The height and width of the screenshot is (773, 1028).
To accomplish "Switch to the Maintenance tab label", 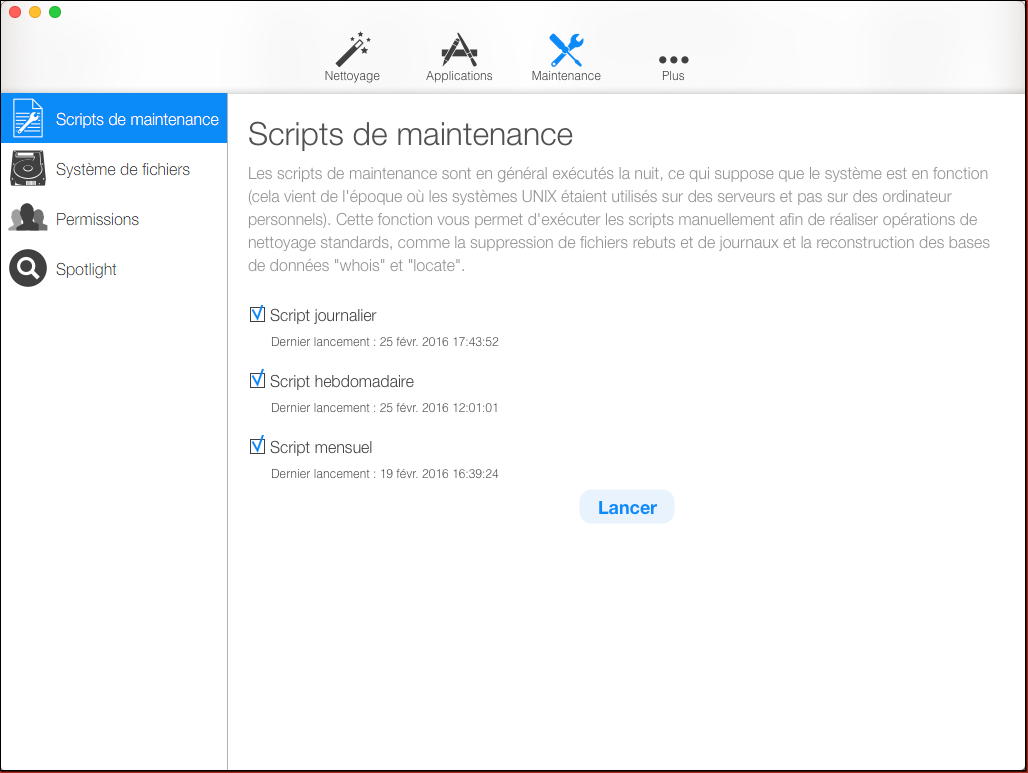I will (566, 76).
